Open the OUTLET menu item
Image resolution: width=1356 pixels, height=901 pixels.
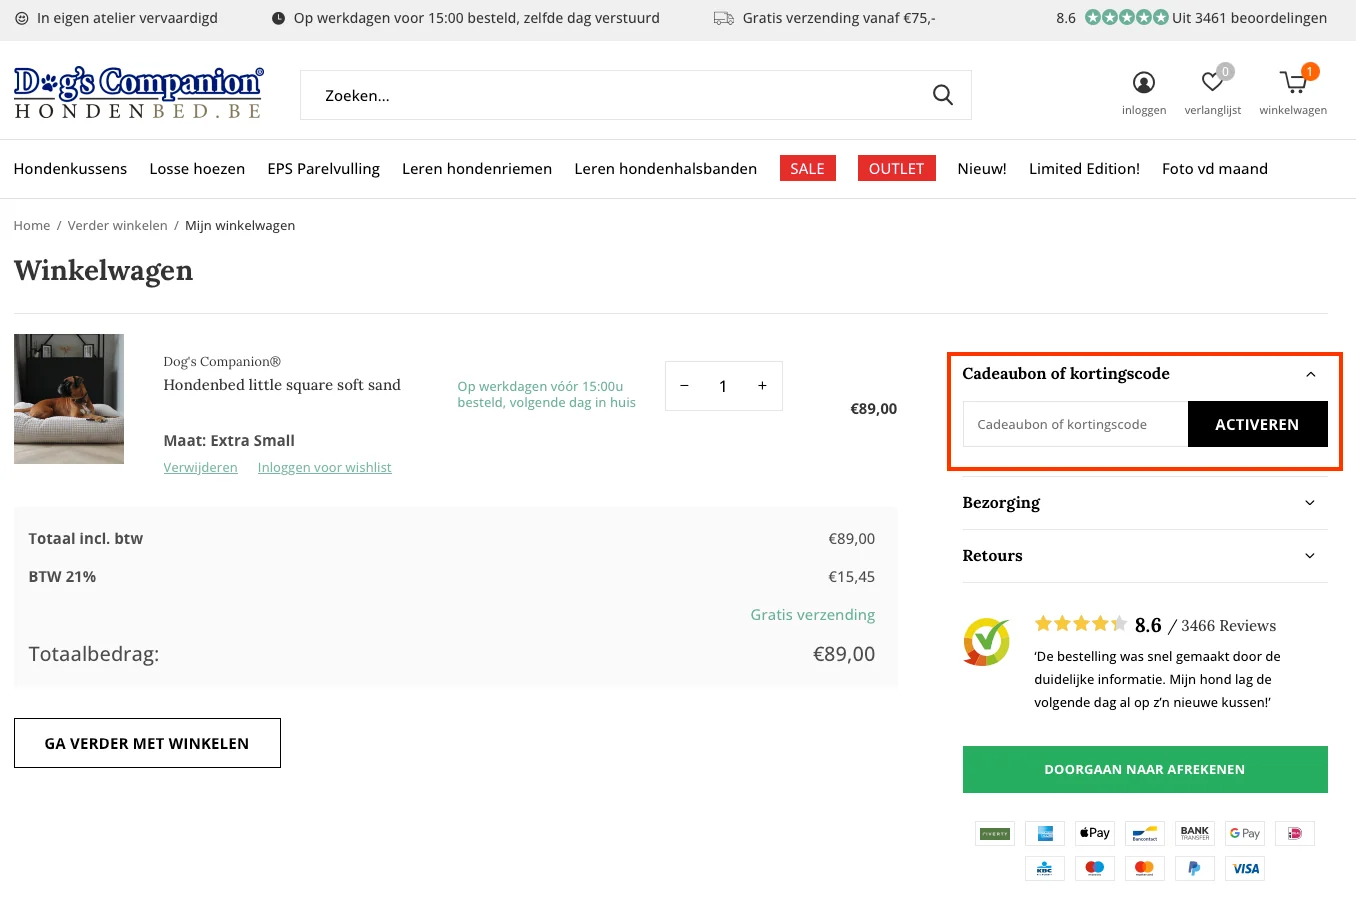(896, 168)
